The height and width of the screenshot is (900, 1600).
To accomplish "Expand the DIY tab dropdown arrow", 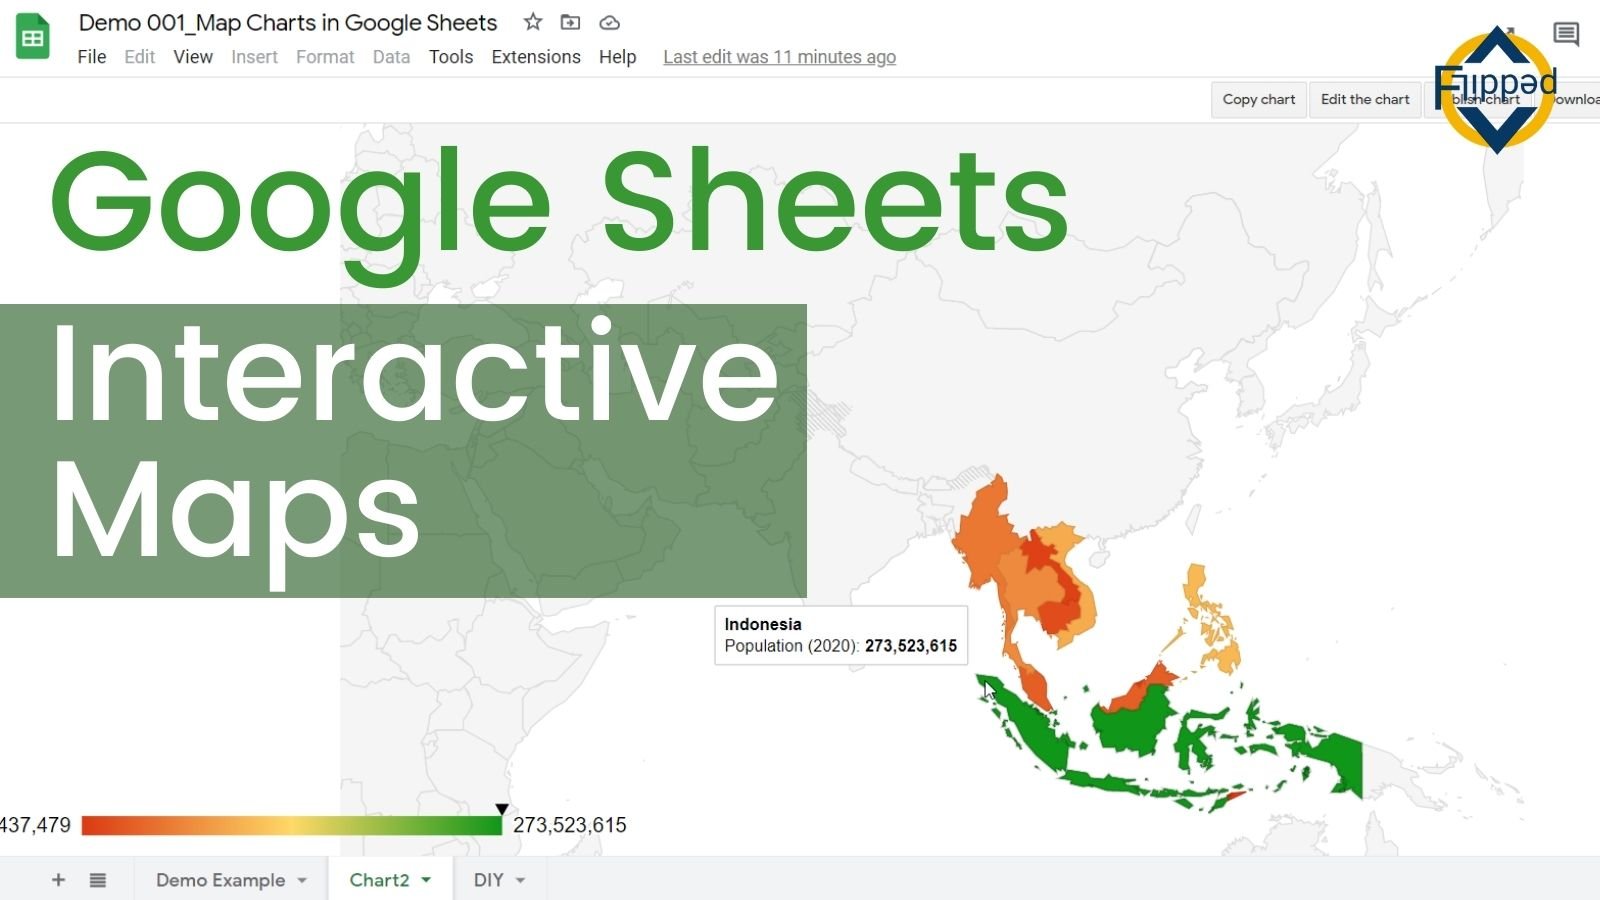I will point(520,881).
